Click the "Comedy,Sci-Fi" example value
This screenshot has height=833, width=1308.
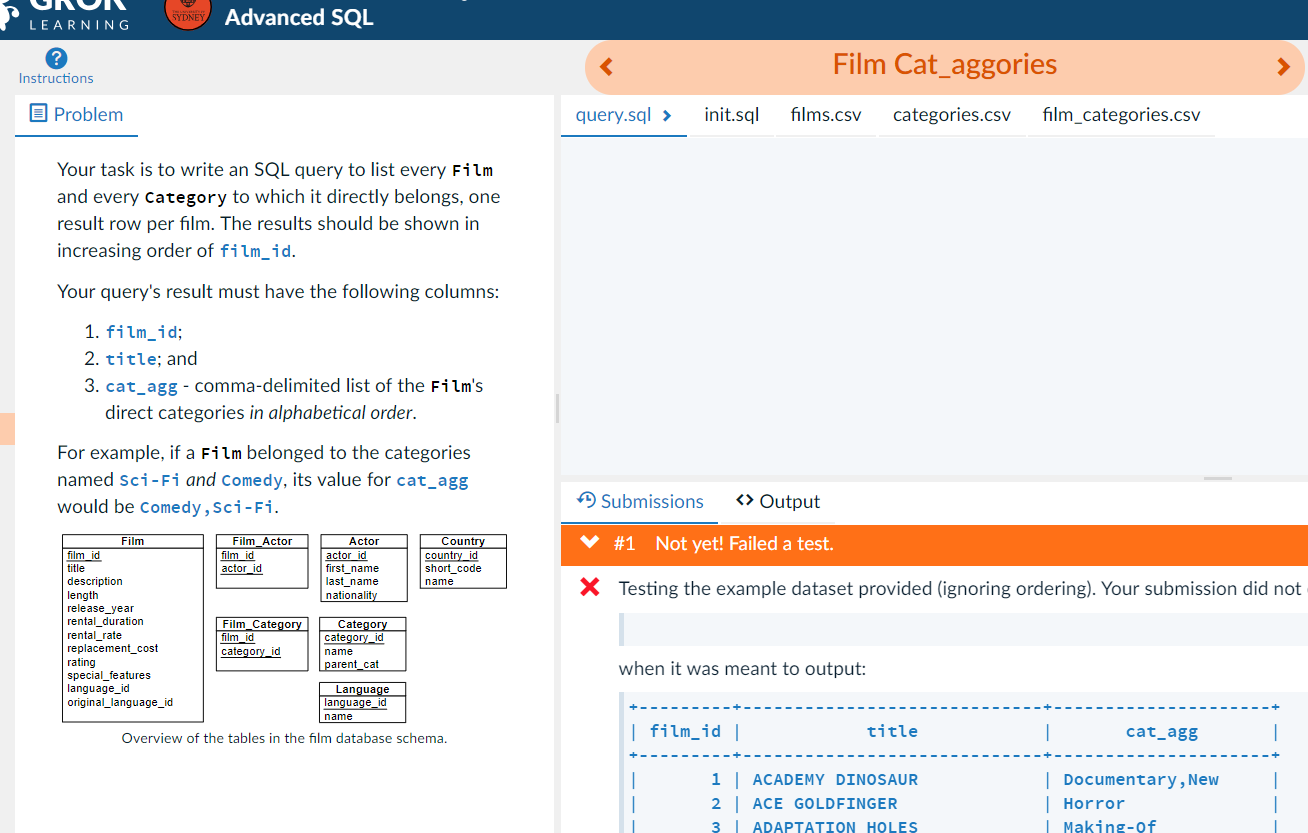click(x=208, y=507)
